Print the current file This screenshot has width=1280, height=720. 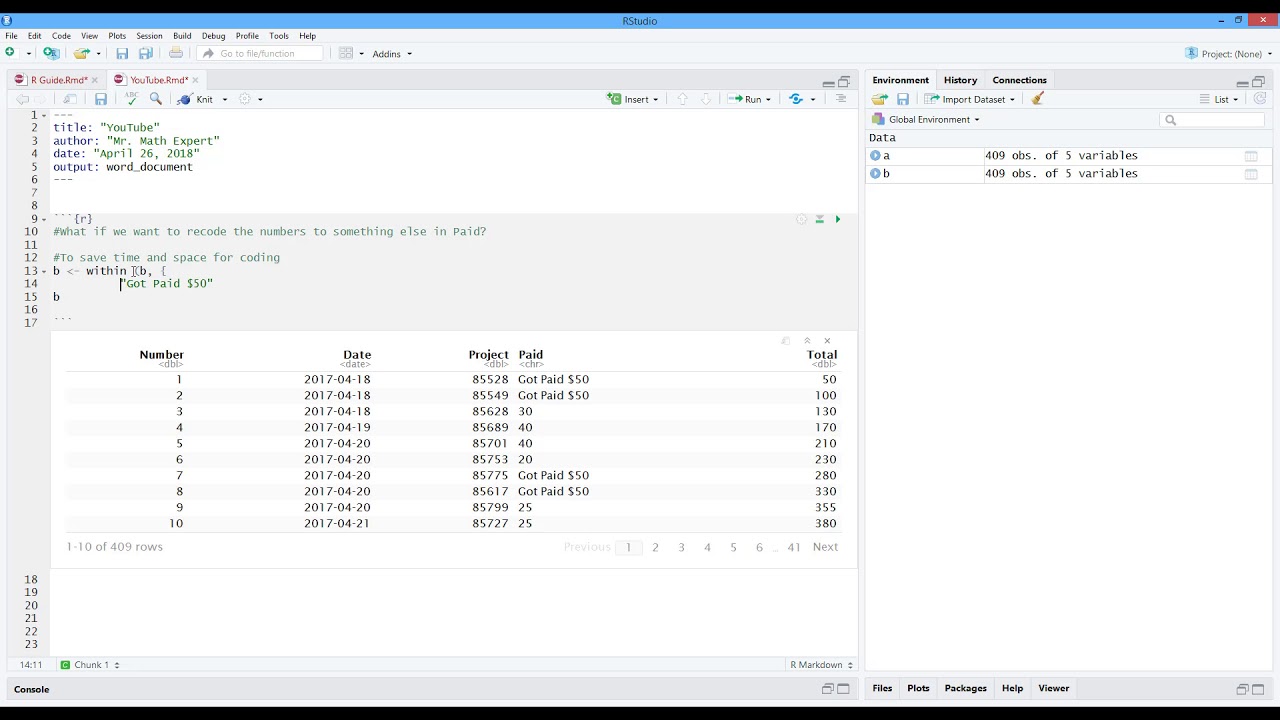(x=176, y=53)
